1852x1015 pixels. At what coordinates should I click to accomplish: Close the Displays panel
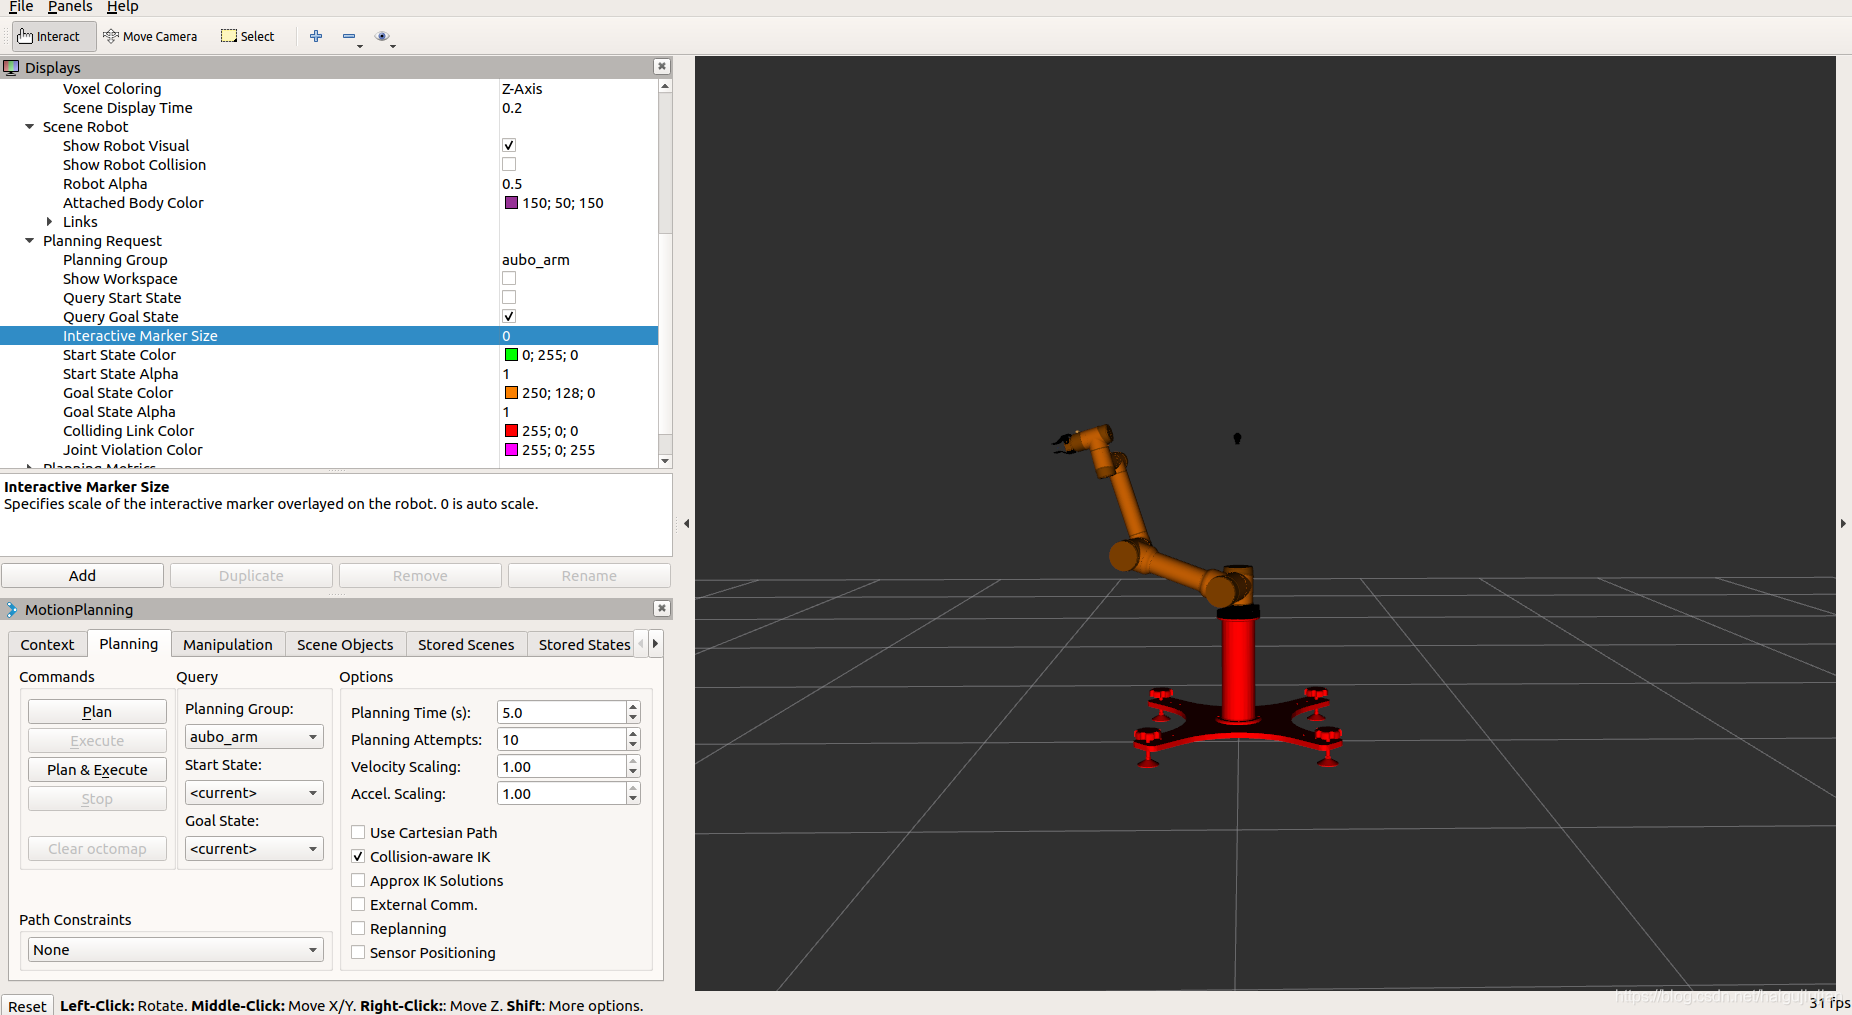(661, 67)
